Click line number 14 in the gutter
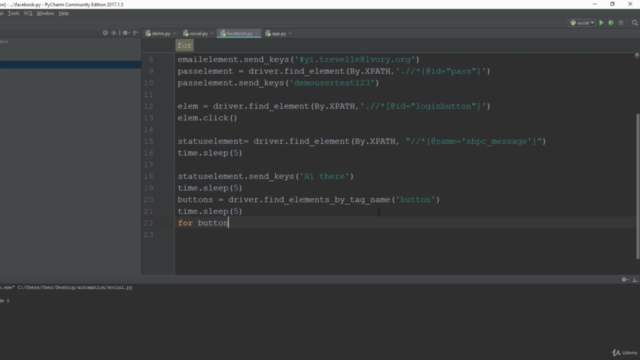Image resolution: width=640 pixels, height=360 pixels. pyautogui.click(x=148, y=130)
